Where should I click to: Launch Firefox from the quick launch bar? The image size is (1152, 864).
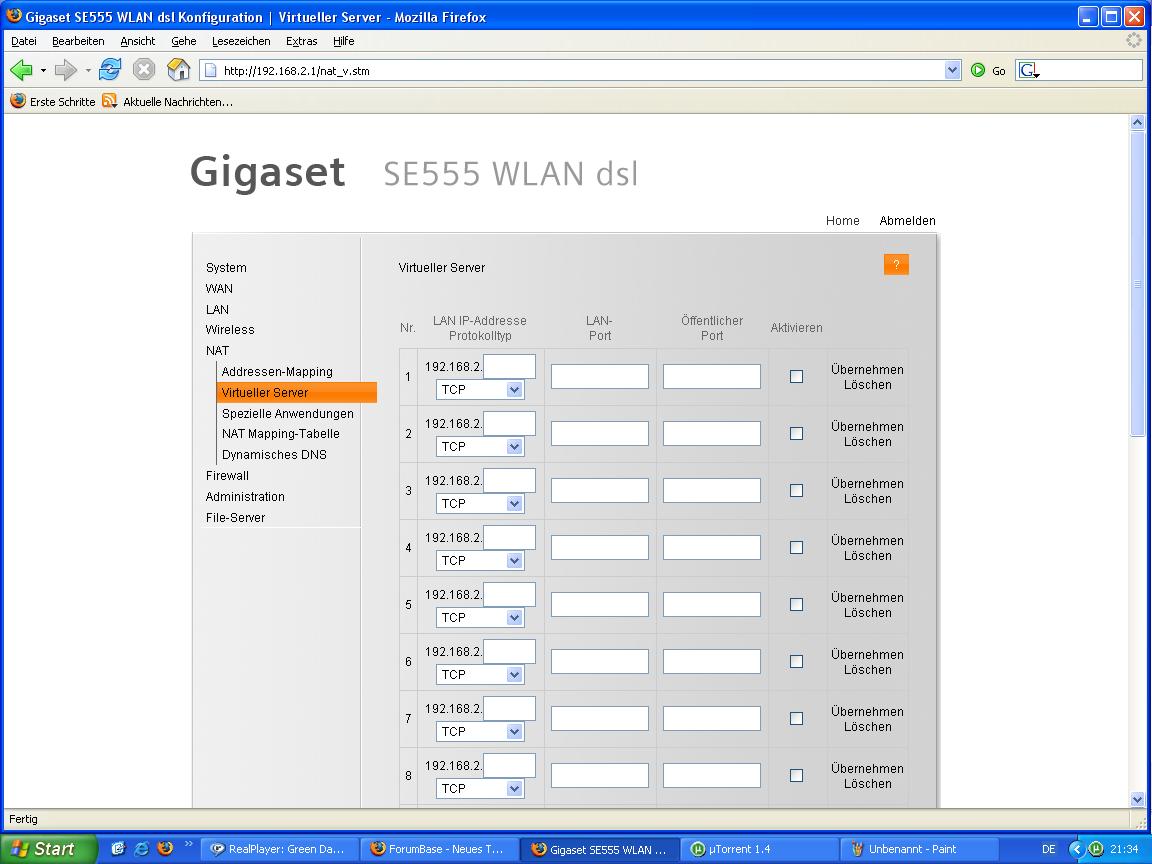coord(165,849)
